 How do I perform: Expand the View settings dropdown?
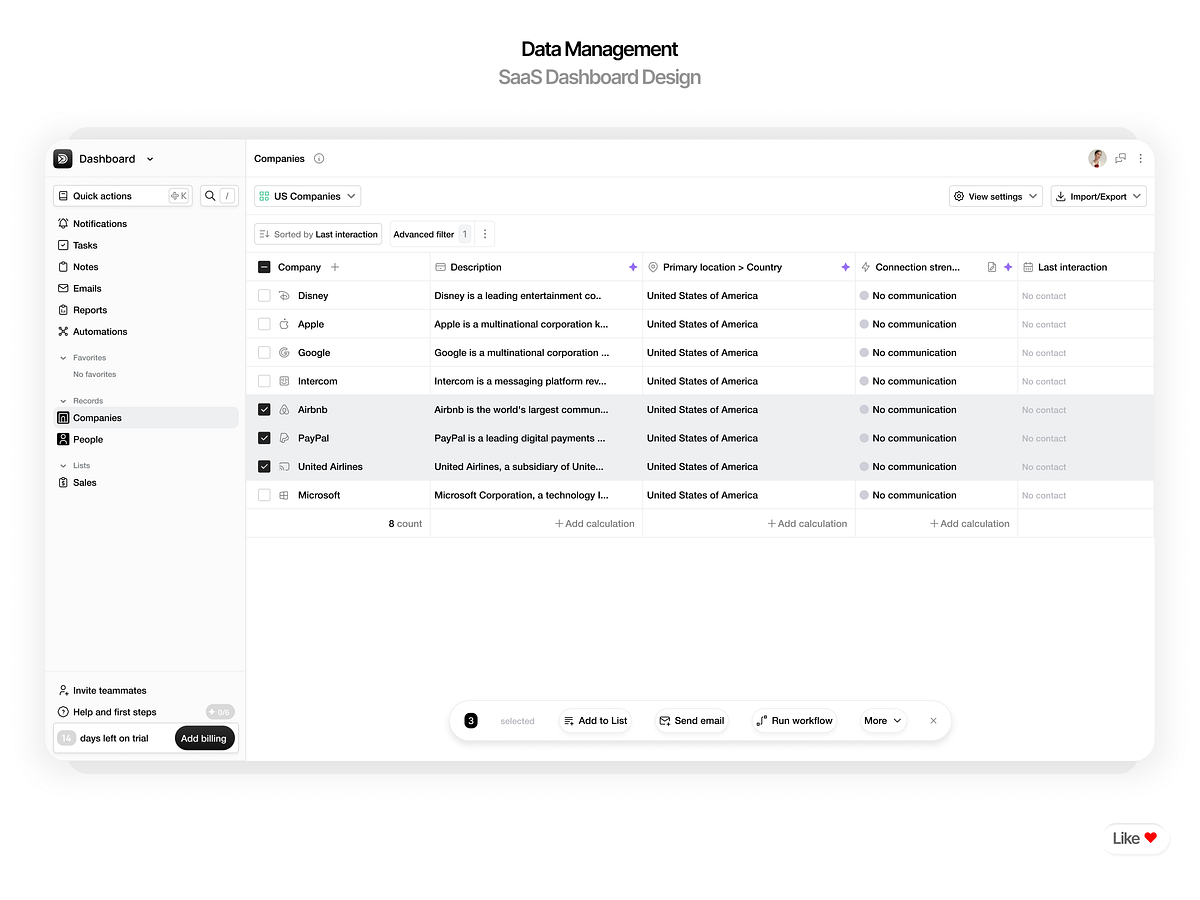pyautogui.click(x=995, y=196)
